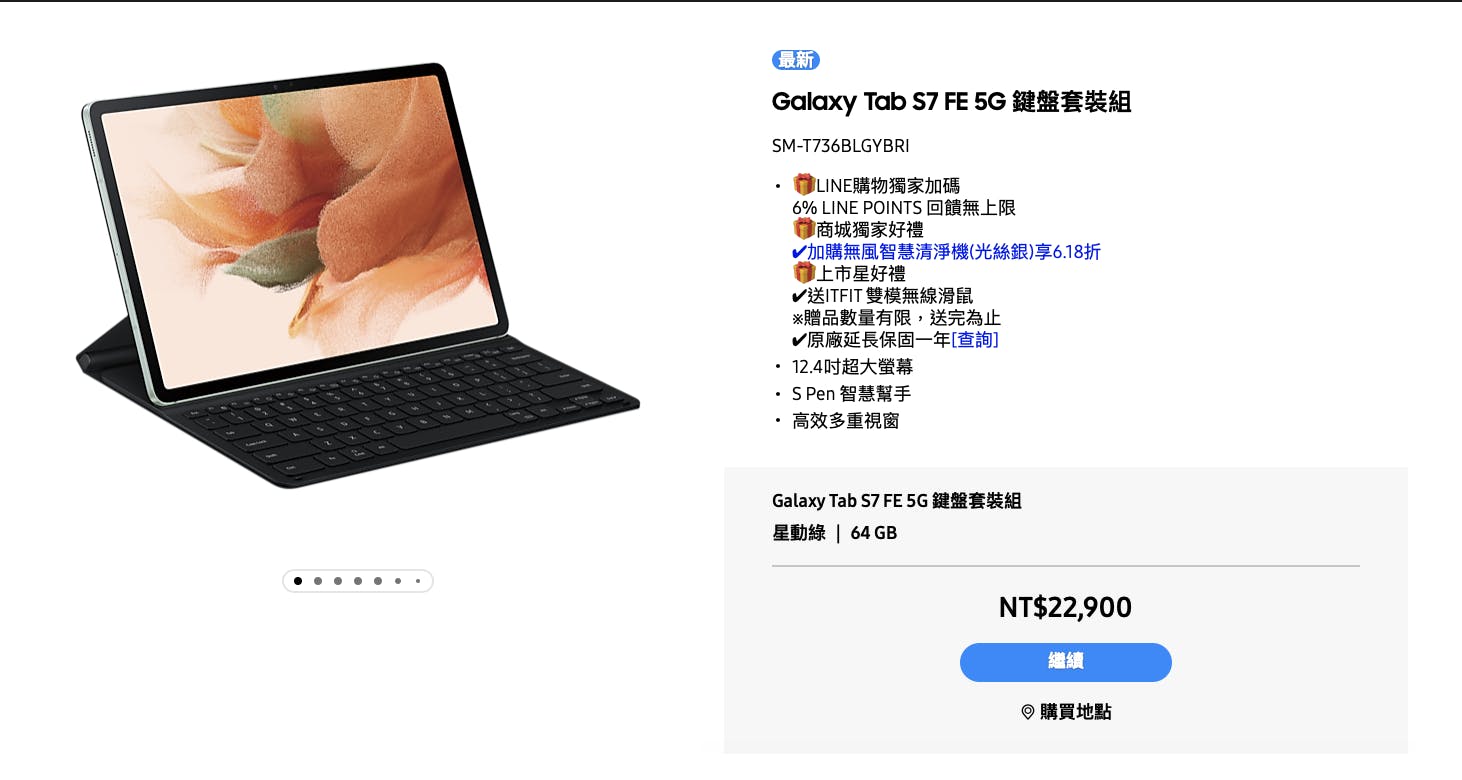
Task: Click the tablet with keyboard product image
Action: coord(358,276)
